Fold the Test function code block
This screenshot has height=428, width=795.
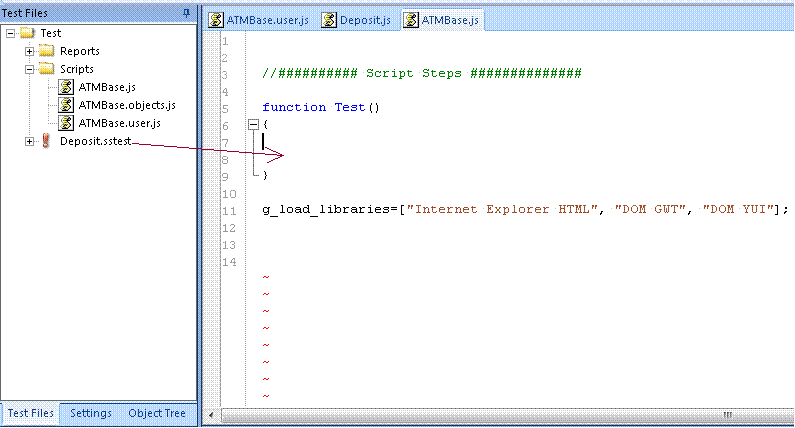click(252, 125)
